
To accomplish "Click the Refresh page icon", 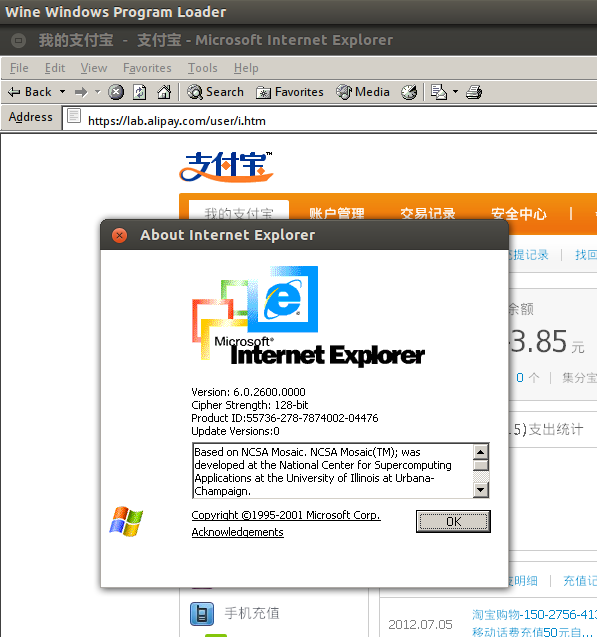I will (x=140, y=92).
